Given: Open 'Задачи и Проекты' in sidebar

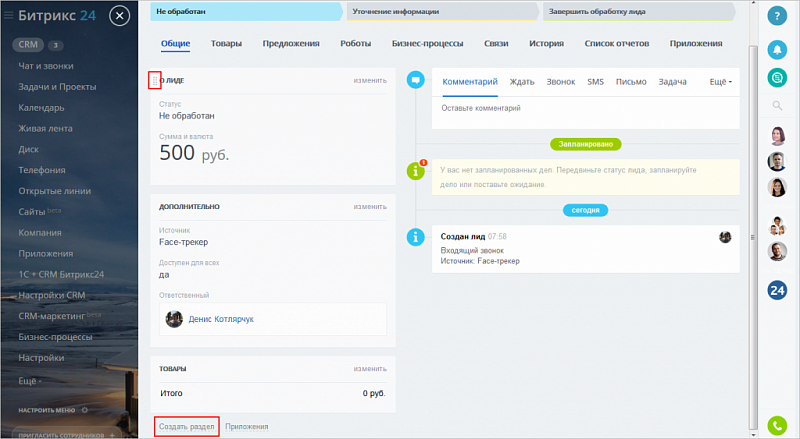Looking at the screenshot, I should pos(56,87).
